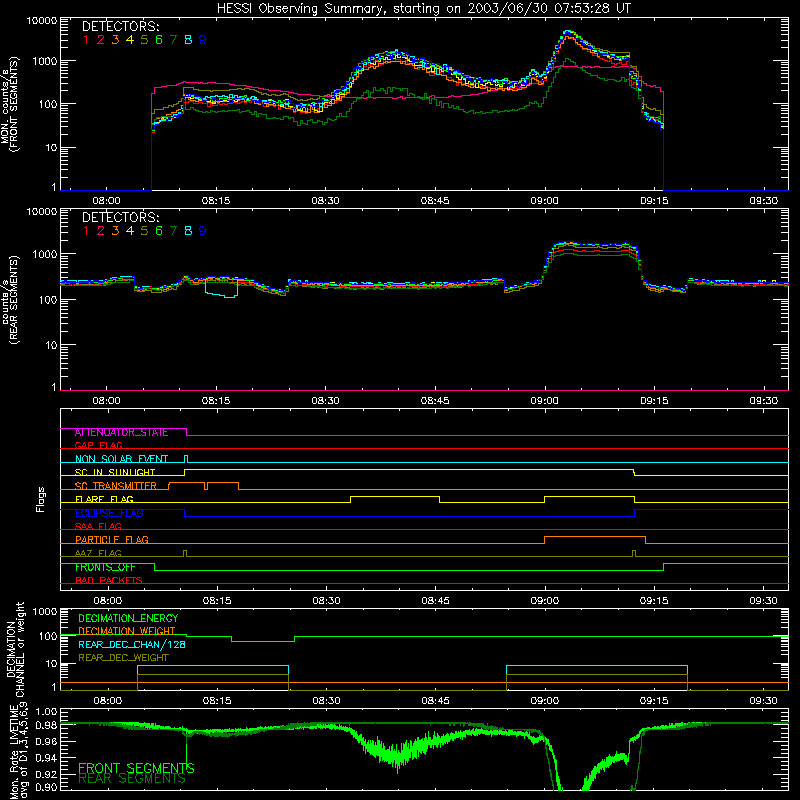Click the 0.90 livetime axis tick label
The height and width of the screenshot is (800, 800).
[46, 787]
